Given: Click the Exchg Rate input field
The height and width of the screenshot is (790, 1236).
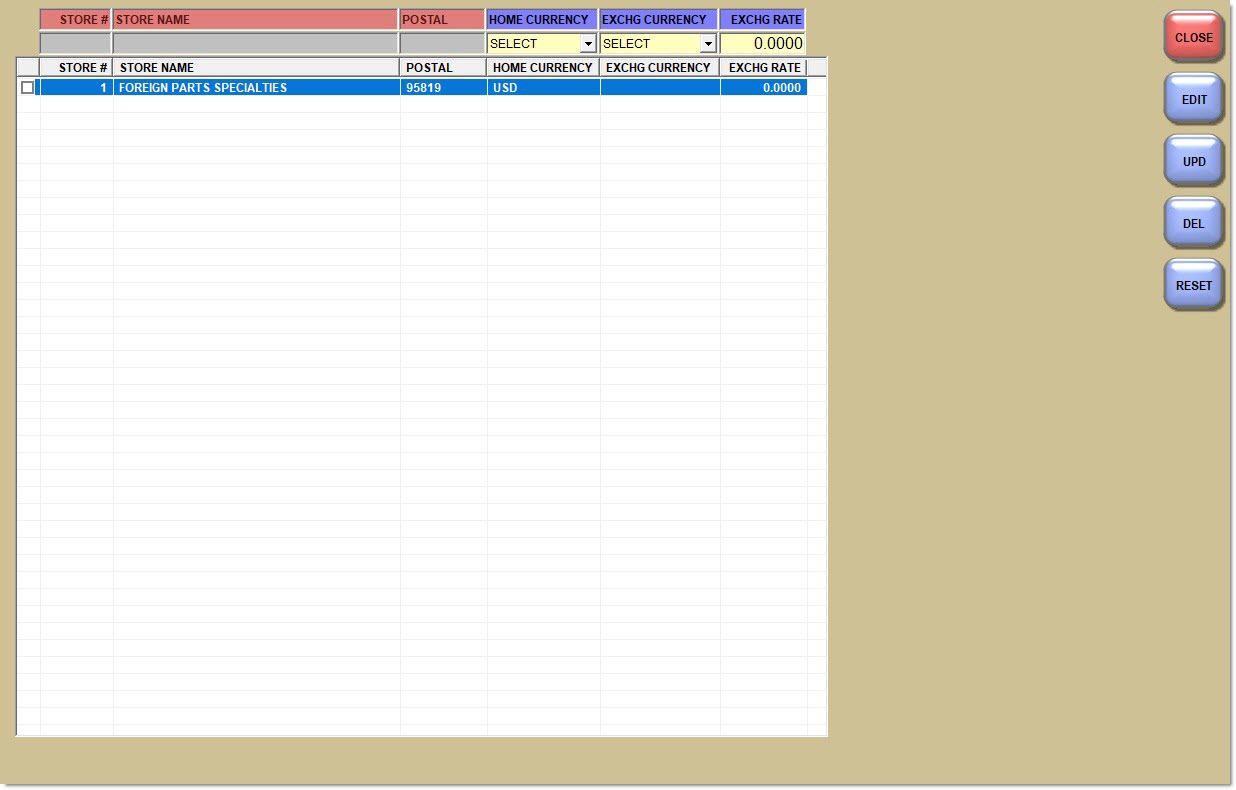Looking at the screenshot, I should tap(762, 44).
